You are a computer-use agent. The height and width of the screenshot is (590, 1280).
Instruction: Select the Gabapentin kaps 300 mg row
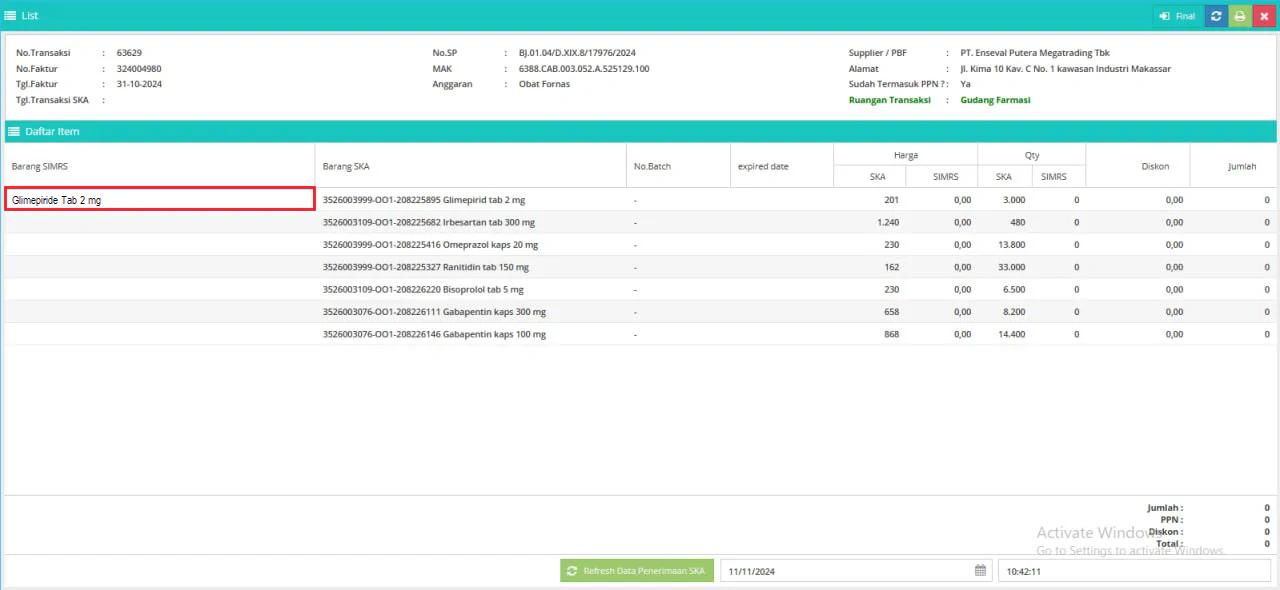coord(434,312)
